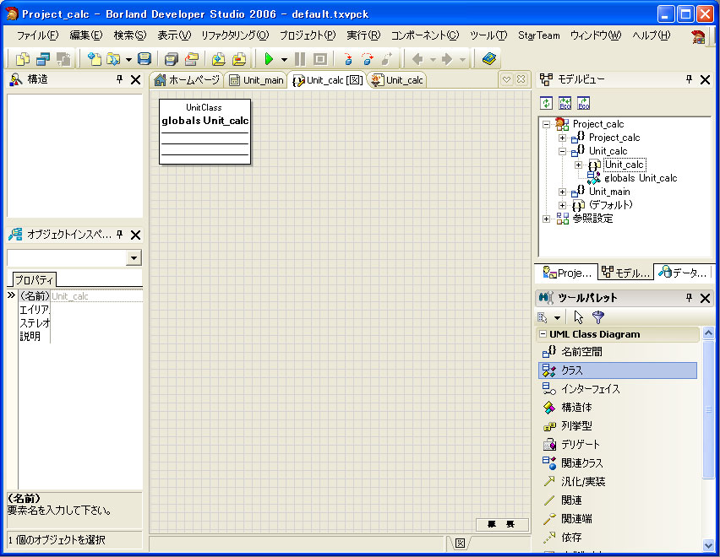Expand the Unit_main tree node
720x557 pixels.
tap(562, 191)
